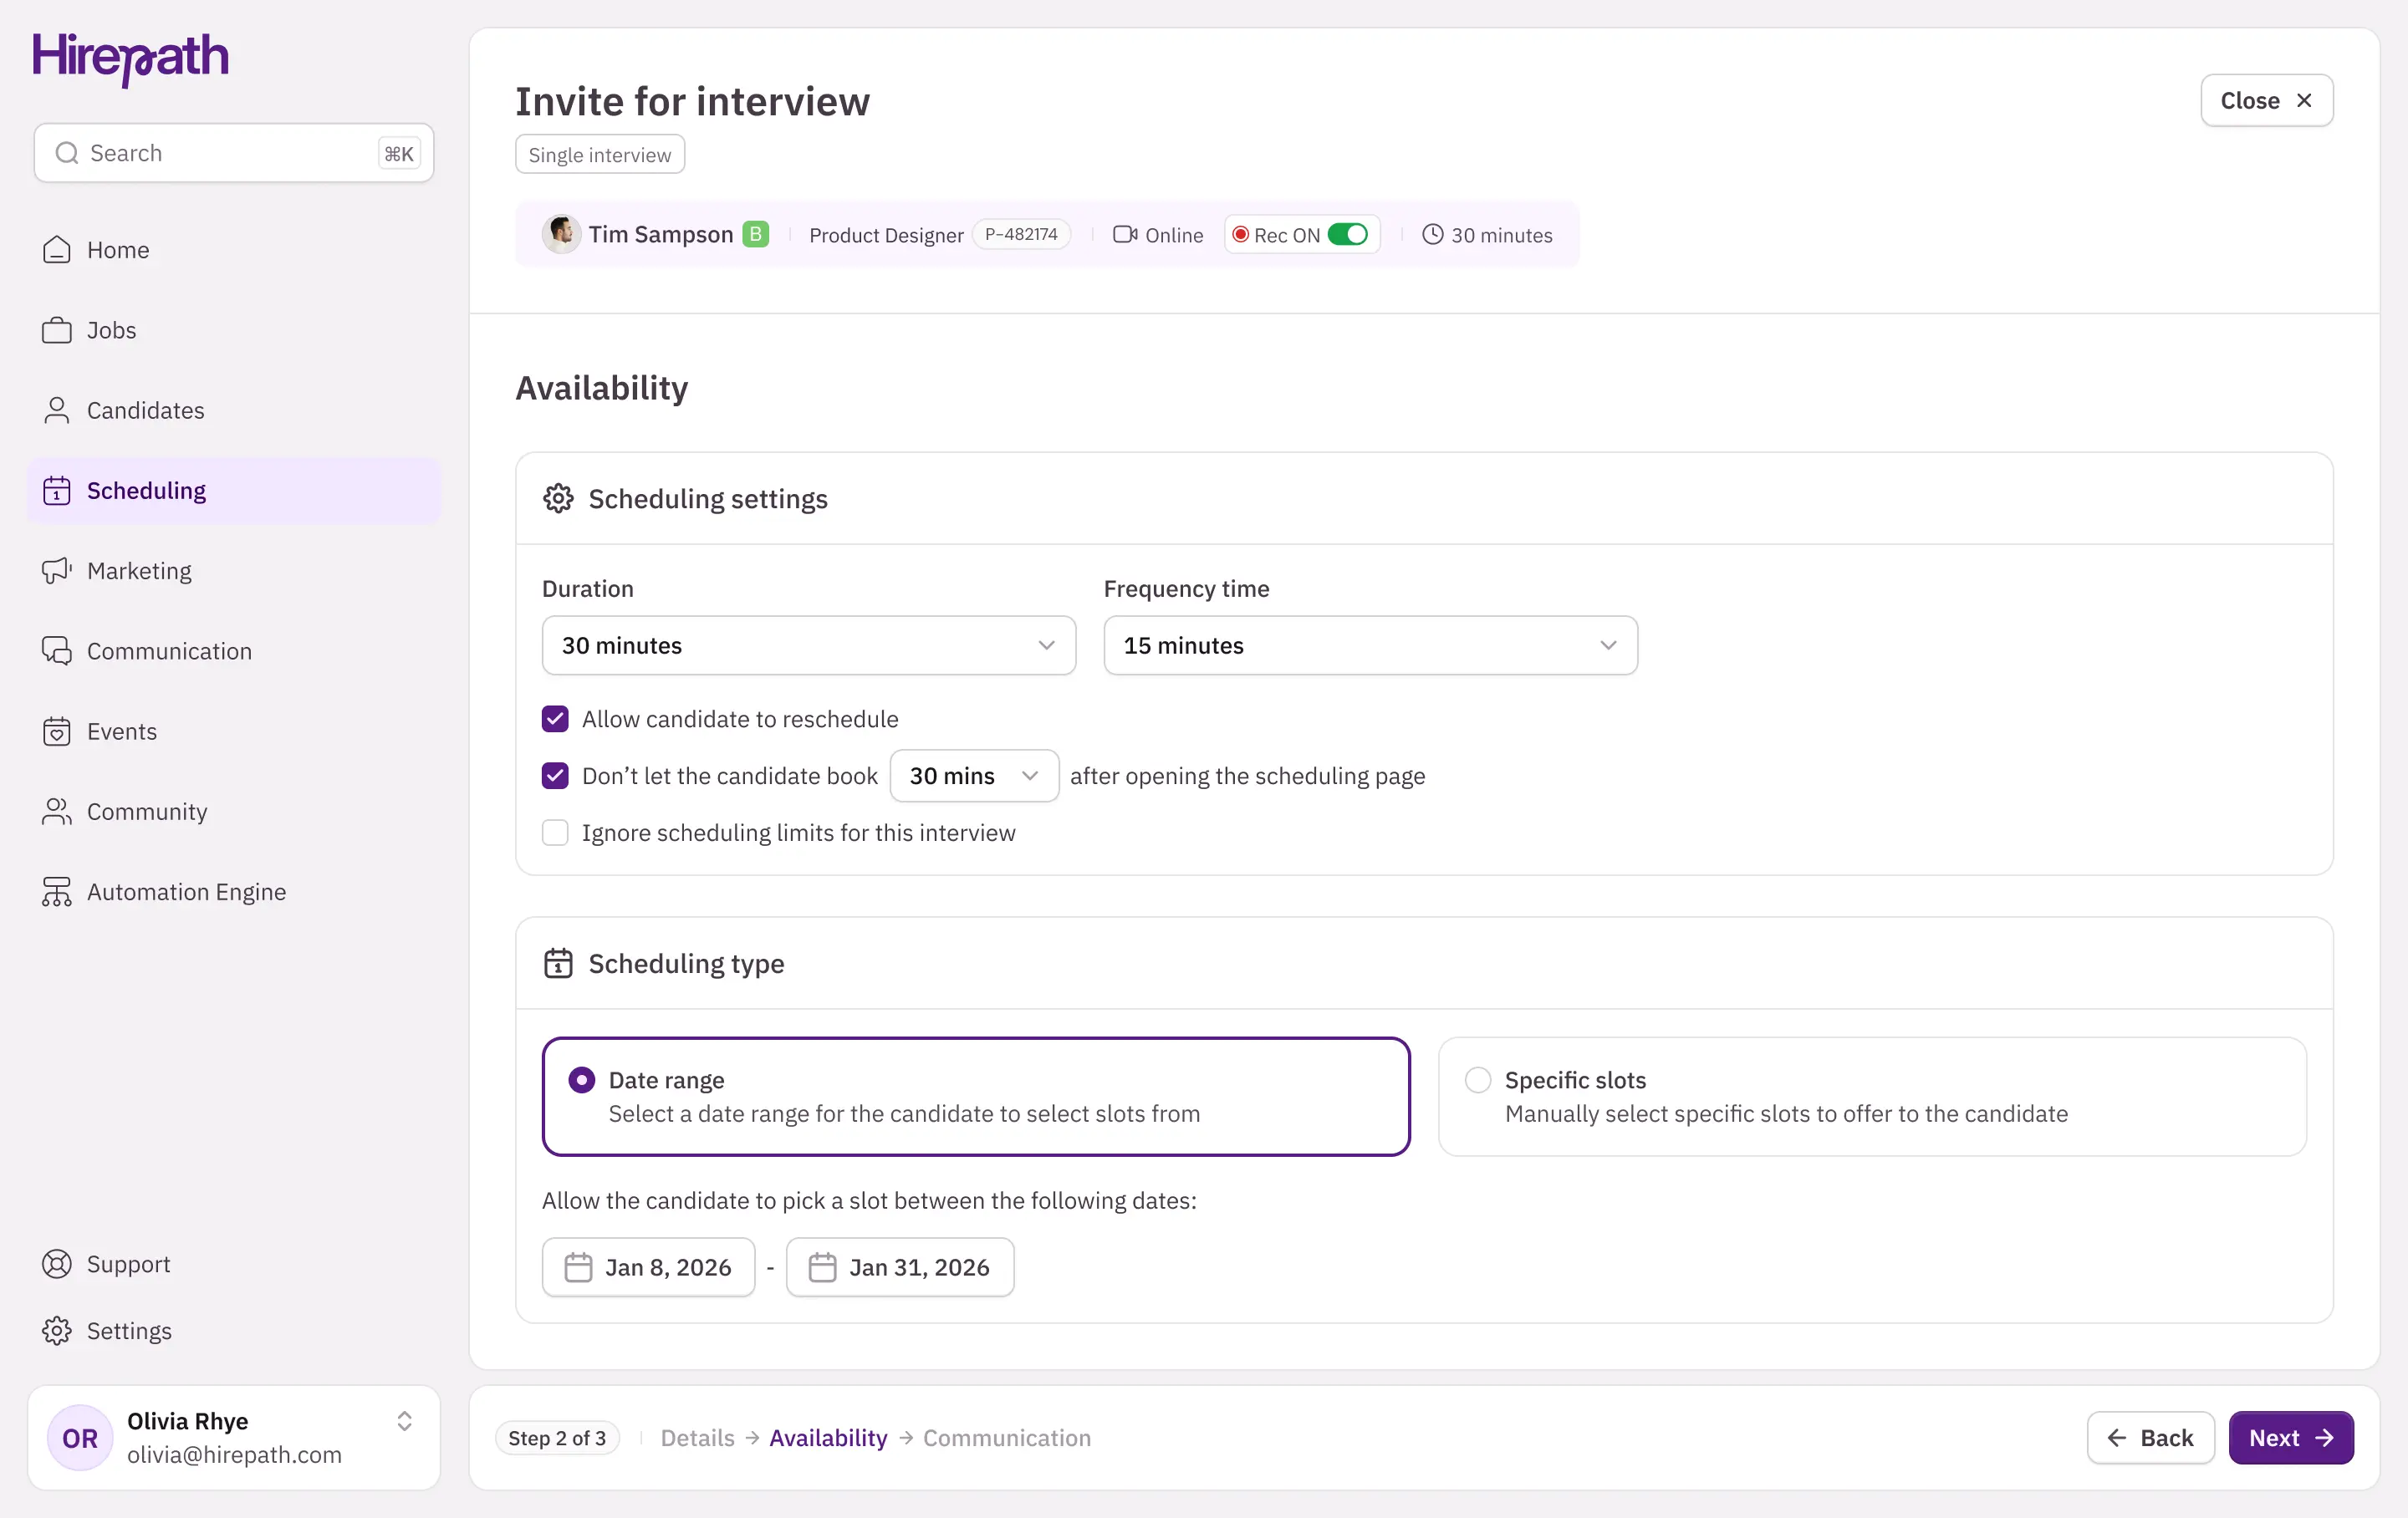Go to the Communication step in breadcrumb
Screen dimensions: 2408x1518
(x=1007, y=1438)
